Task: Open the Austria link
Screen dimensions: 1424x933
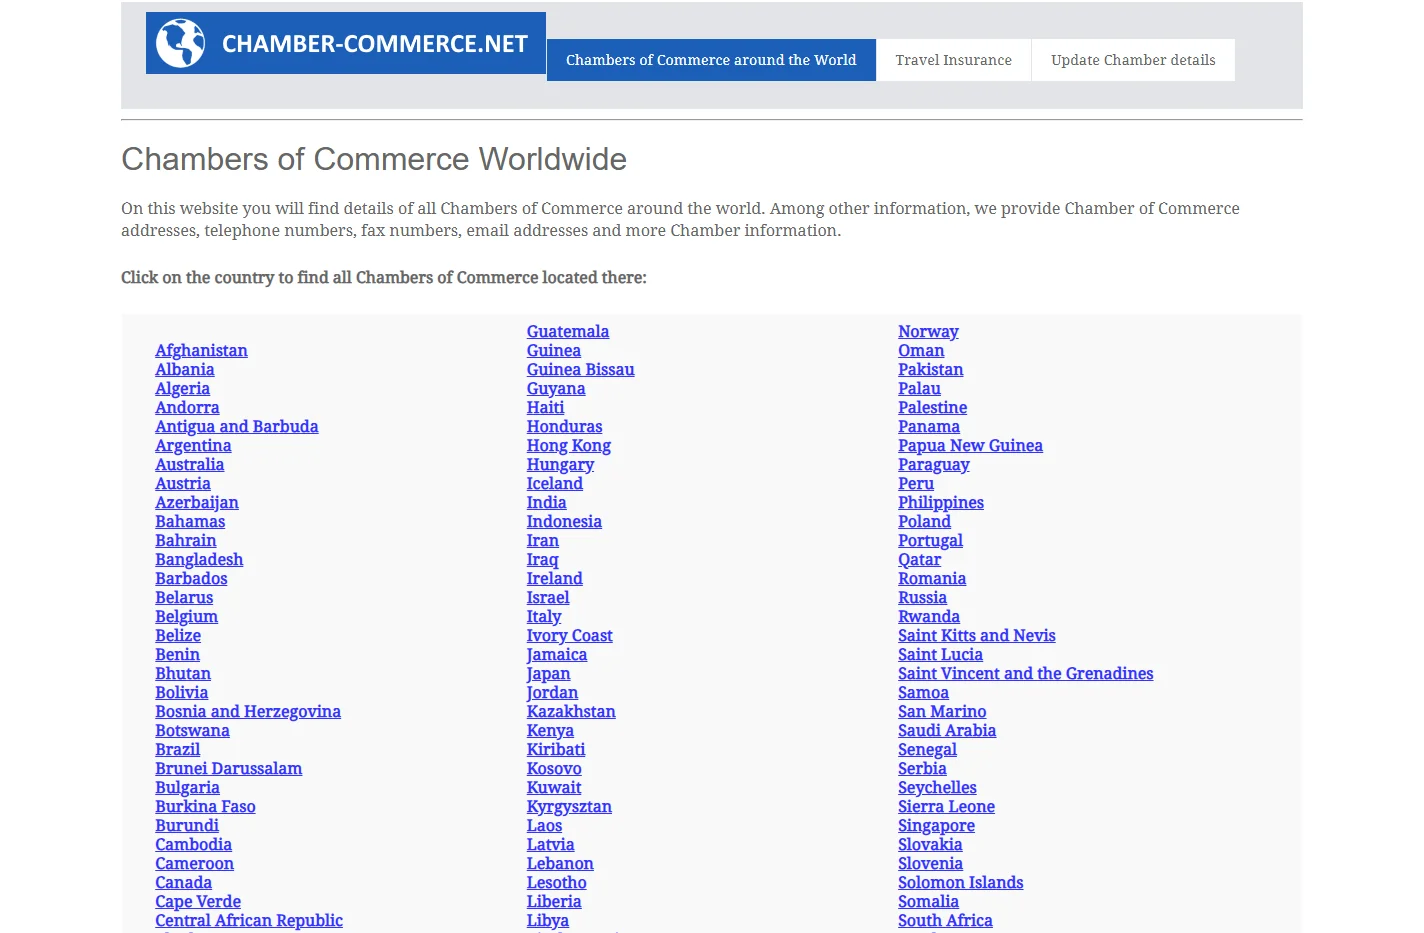Action: pyautogui.click(x=183, y=483)
